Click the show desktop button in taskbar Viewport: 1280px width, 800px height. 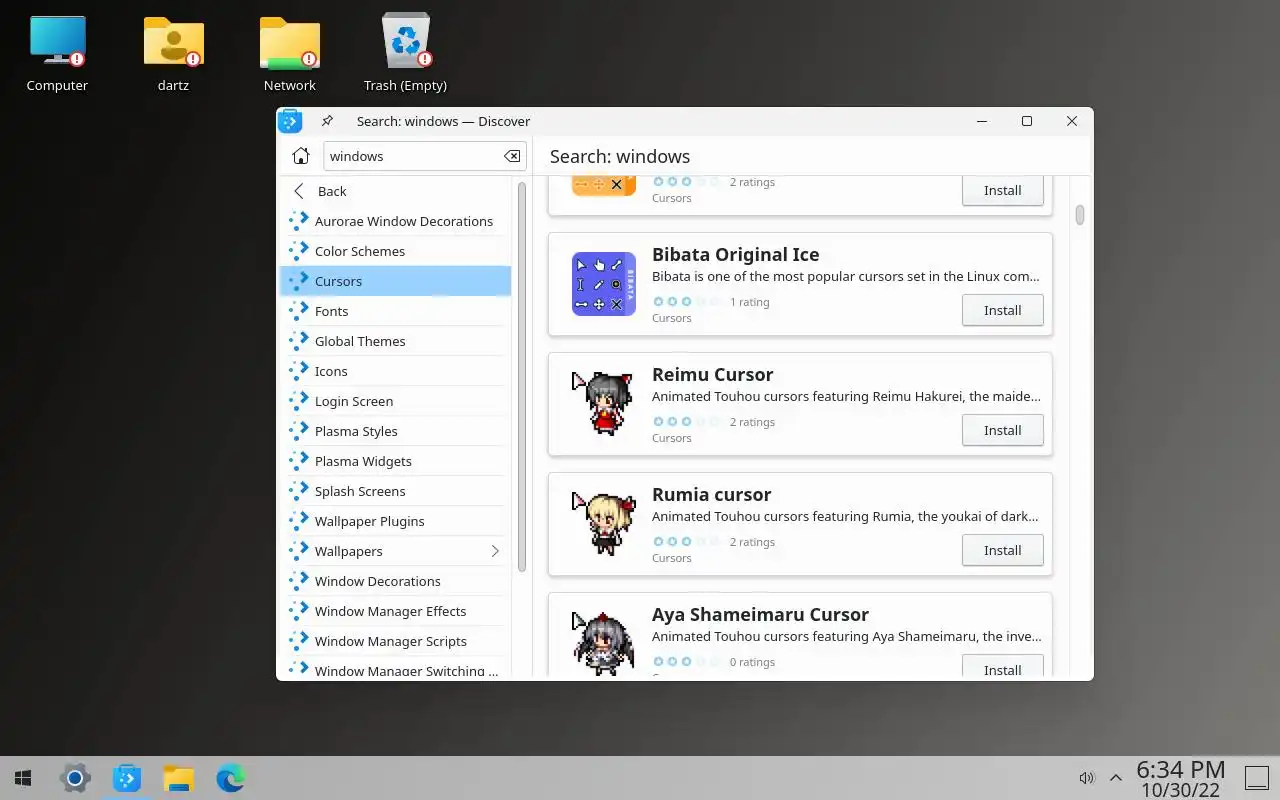coord(1256,778)
